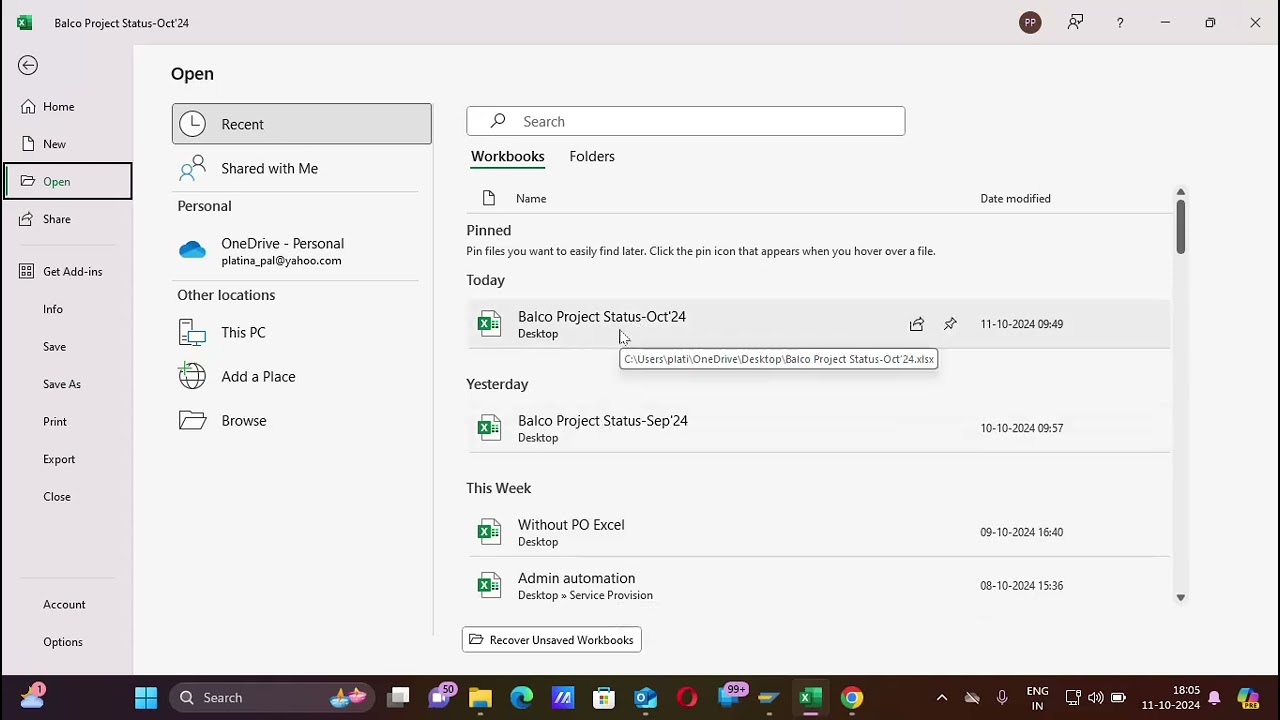Open Admin automation workbook
Screen dimensions: 1280x720
(x=818, y=586)
